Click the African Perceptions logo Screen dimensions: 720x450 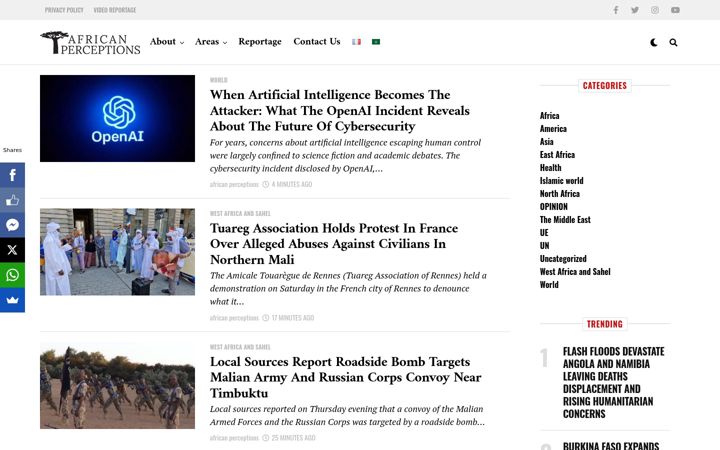[x=90, y=43]
